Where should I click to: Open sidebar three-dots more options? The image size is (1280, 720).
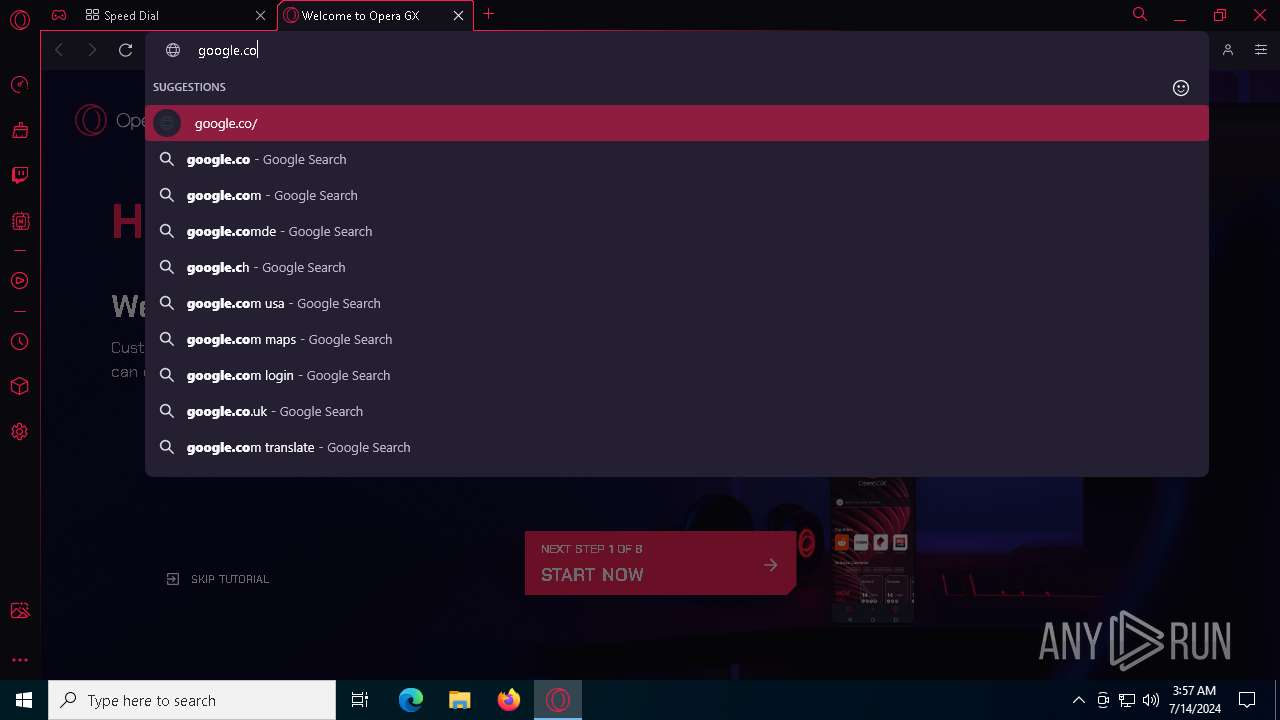(19, 660)
